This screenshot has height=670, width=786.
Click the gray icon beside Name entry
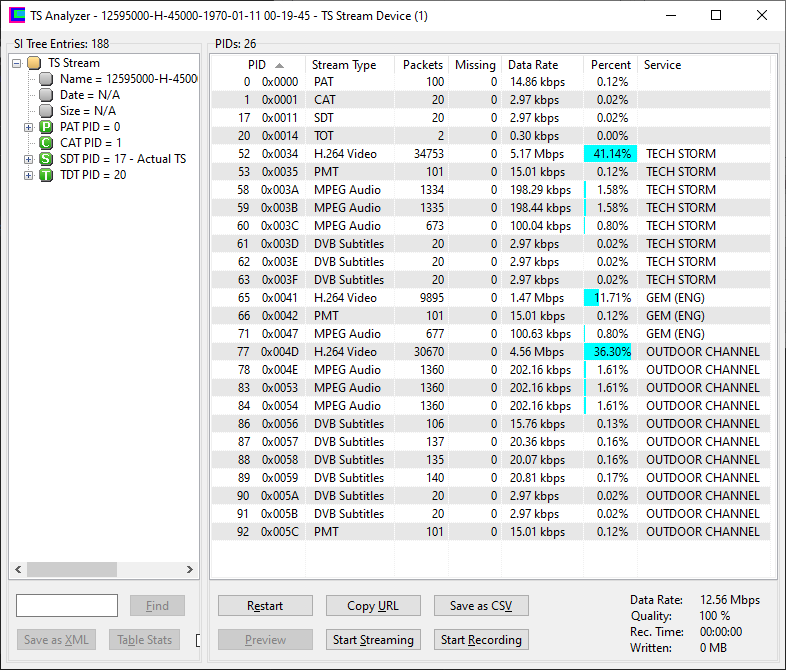point(46,79)
